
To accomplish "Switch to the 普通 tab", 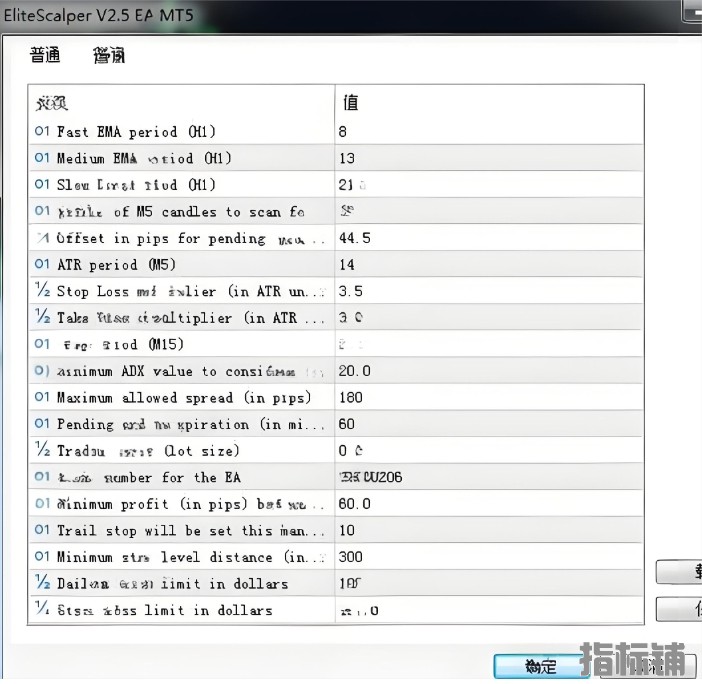I will pos(45,56).
